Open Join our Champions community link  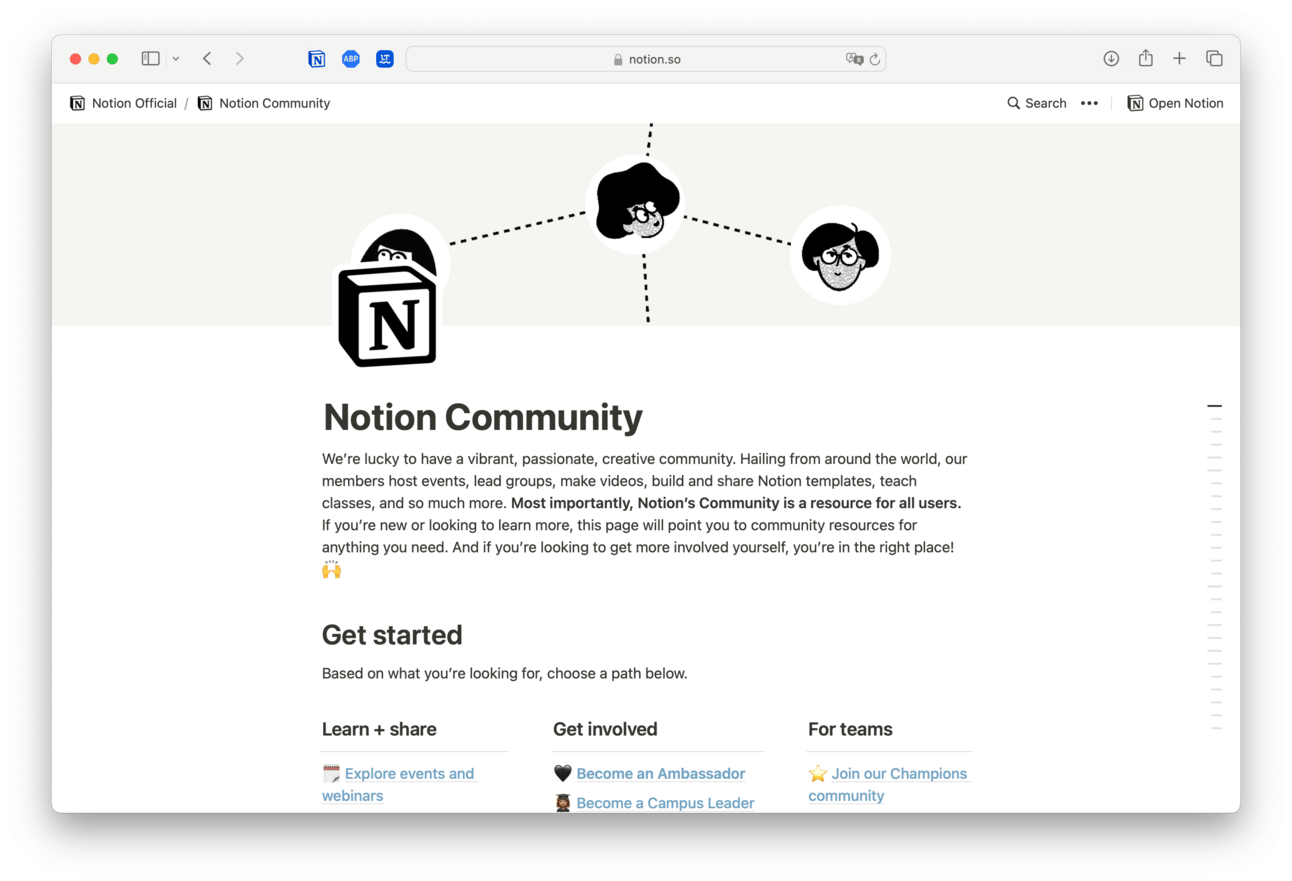pos(888,784)
